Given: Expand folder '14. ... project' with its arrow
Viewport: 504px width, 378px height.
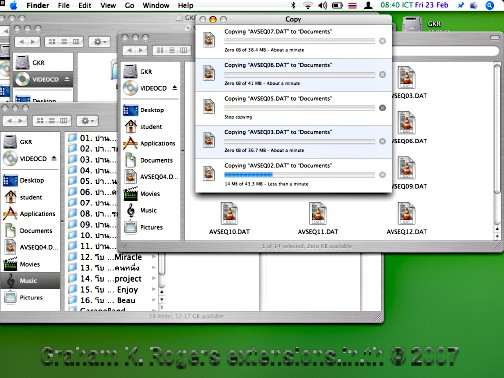Looking at the screenshot, I should pyautogui.click(x=154, y=279).
